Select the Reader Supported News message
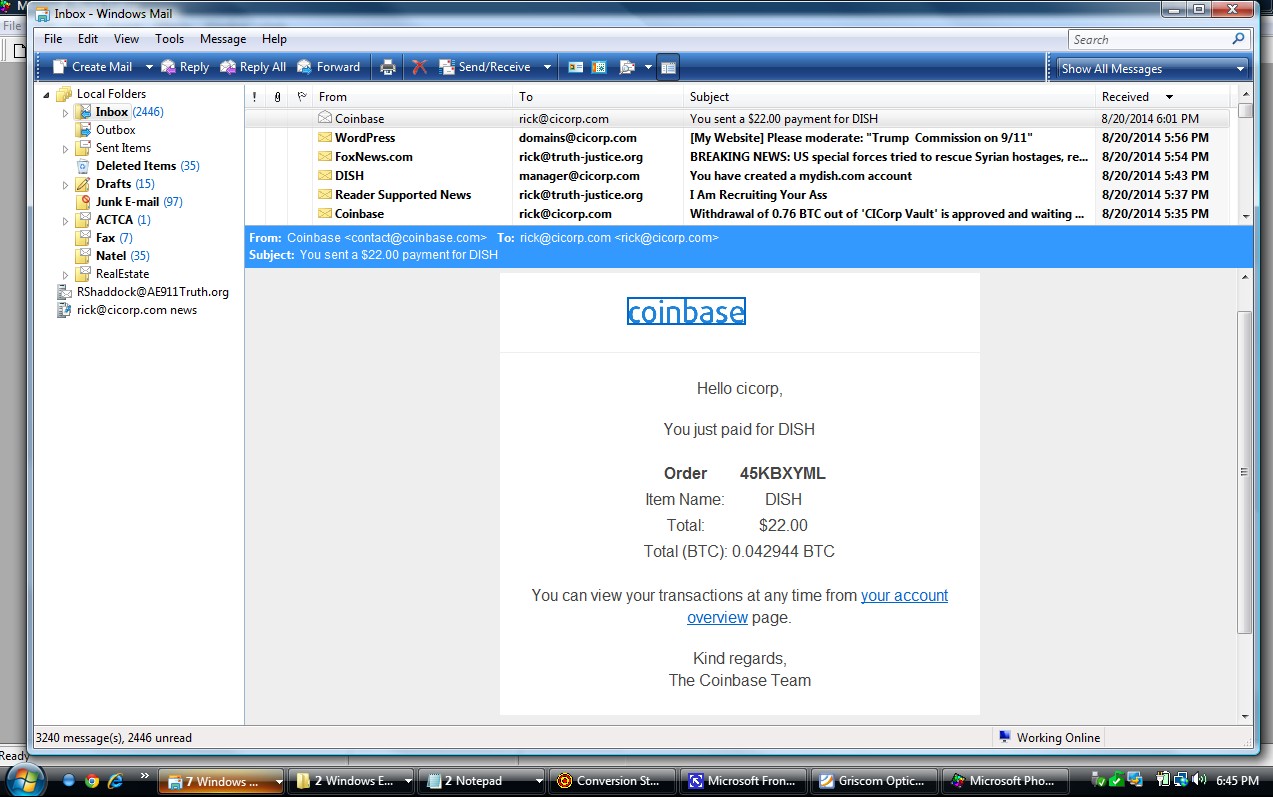 pyautogui.click(x=740, y=195)
